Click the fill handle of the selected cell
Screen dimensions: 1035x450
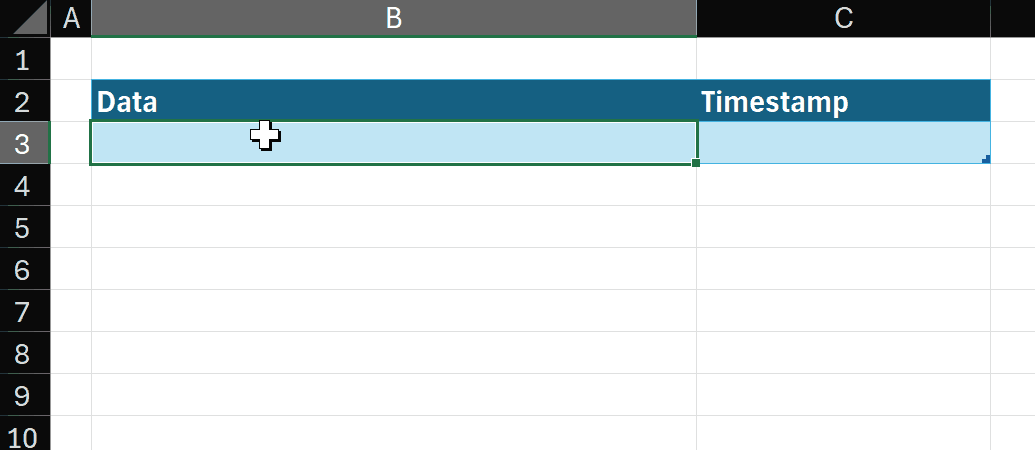tap(696, 163)
